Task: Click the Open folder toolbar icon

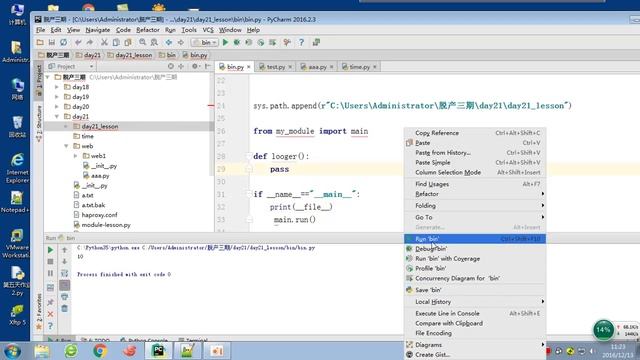Action: click(40, 42)
